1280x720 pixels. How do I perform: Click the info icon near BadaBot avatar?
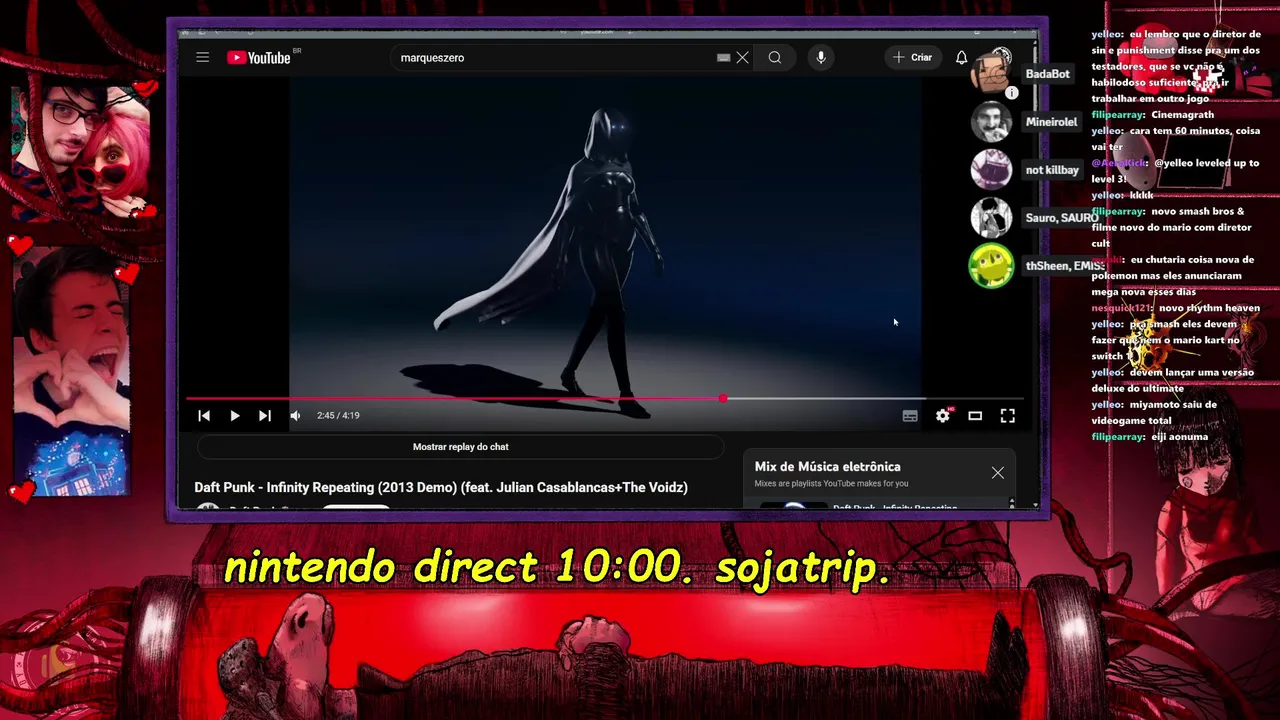pyautogui.click(x=1012, y=93)
